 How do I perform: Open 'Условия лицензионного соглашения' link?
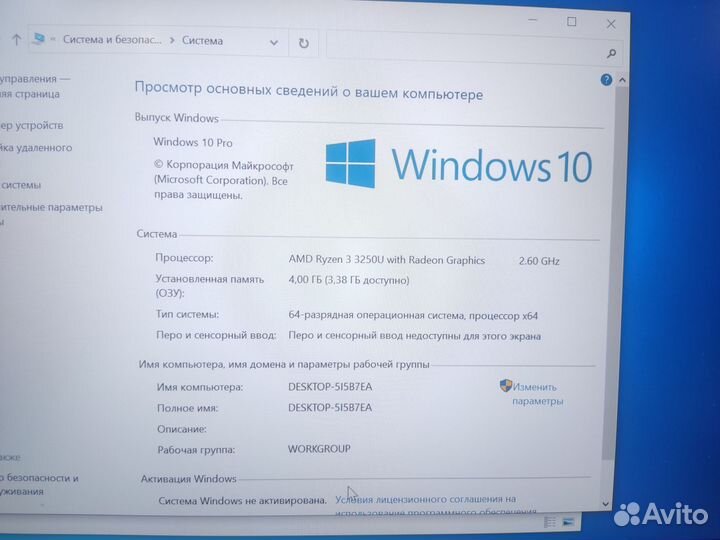tap(426, 499)
